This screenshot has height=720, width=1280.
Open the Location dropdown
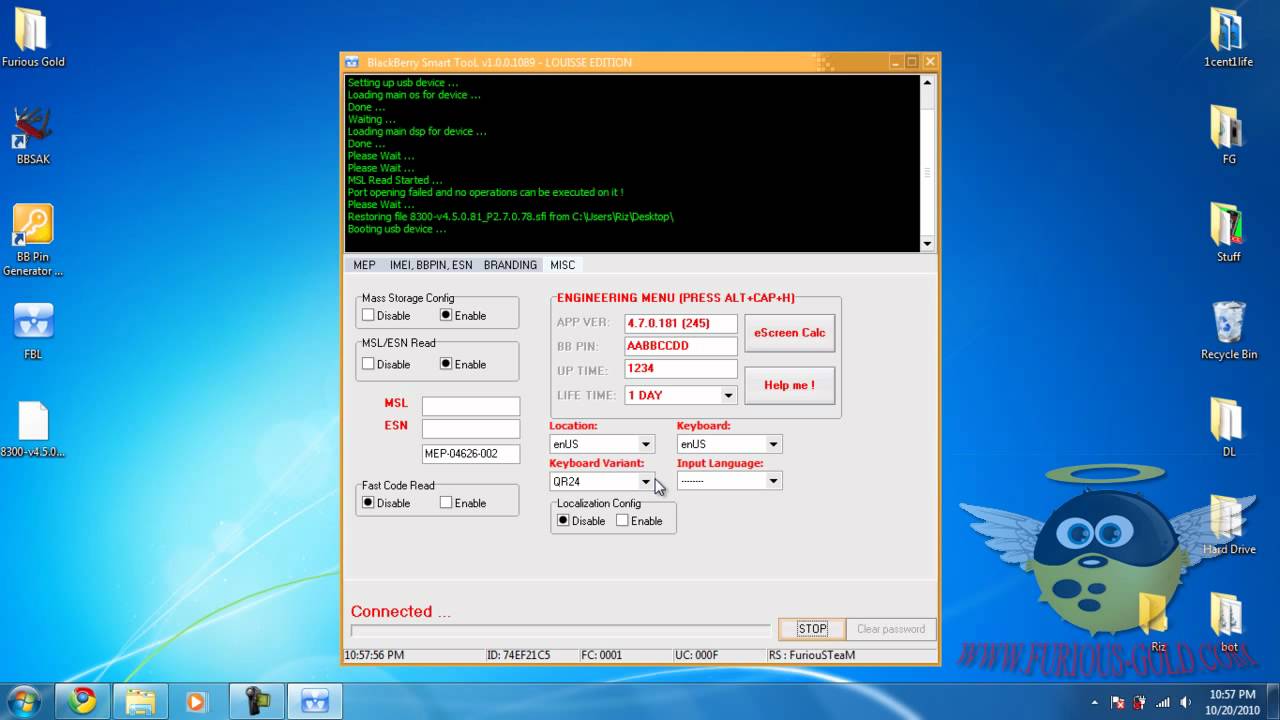646,444
